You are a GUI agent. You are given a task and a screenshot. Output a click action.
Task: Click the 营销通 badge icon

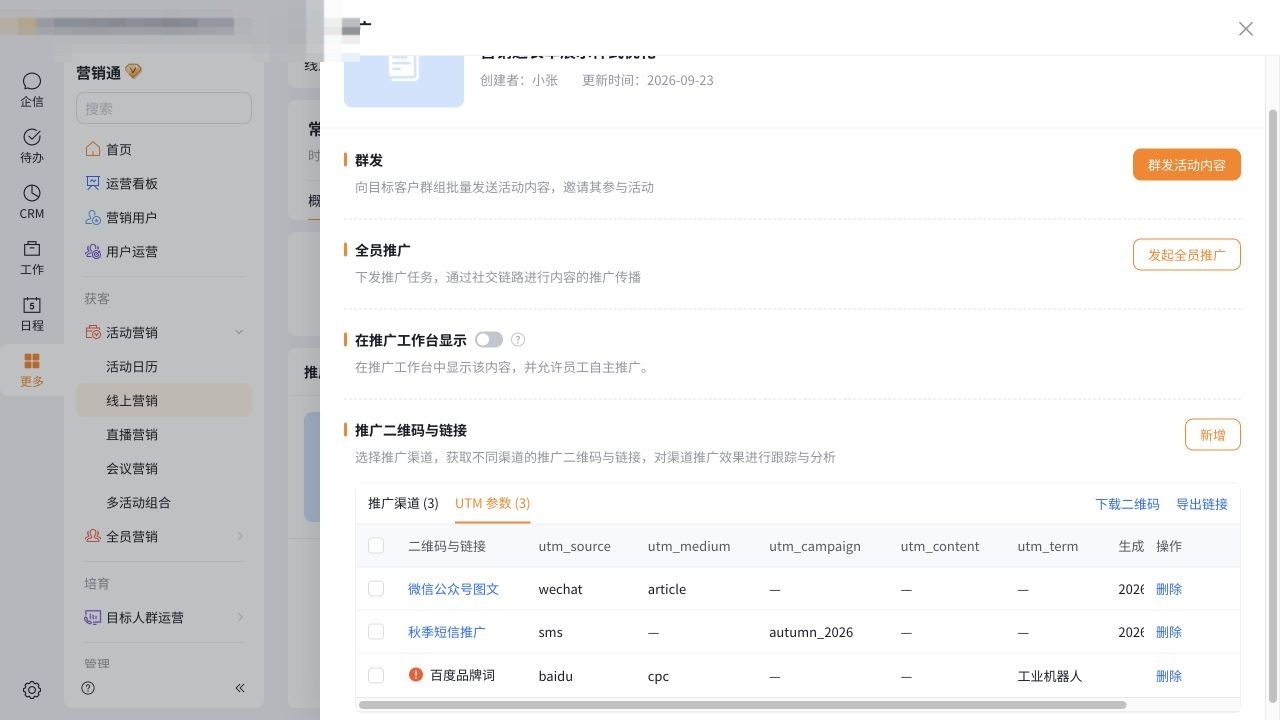click(134, 72)
